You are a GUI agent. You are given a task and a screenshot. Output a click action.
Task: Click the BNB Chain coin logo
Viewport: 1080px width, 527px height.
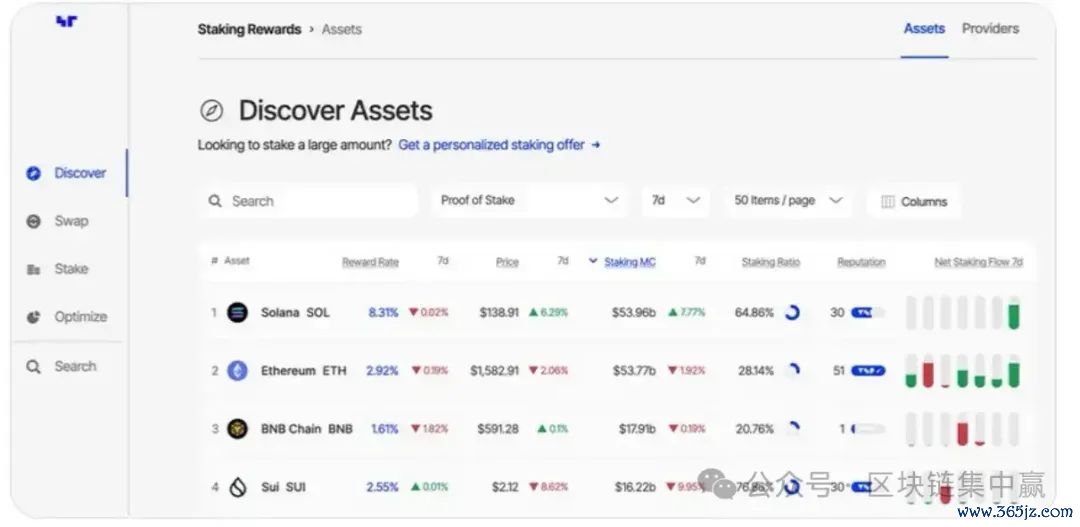click(238, 428)
